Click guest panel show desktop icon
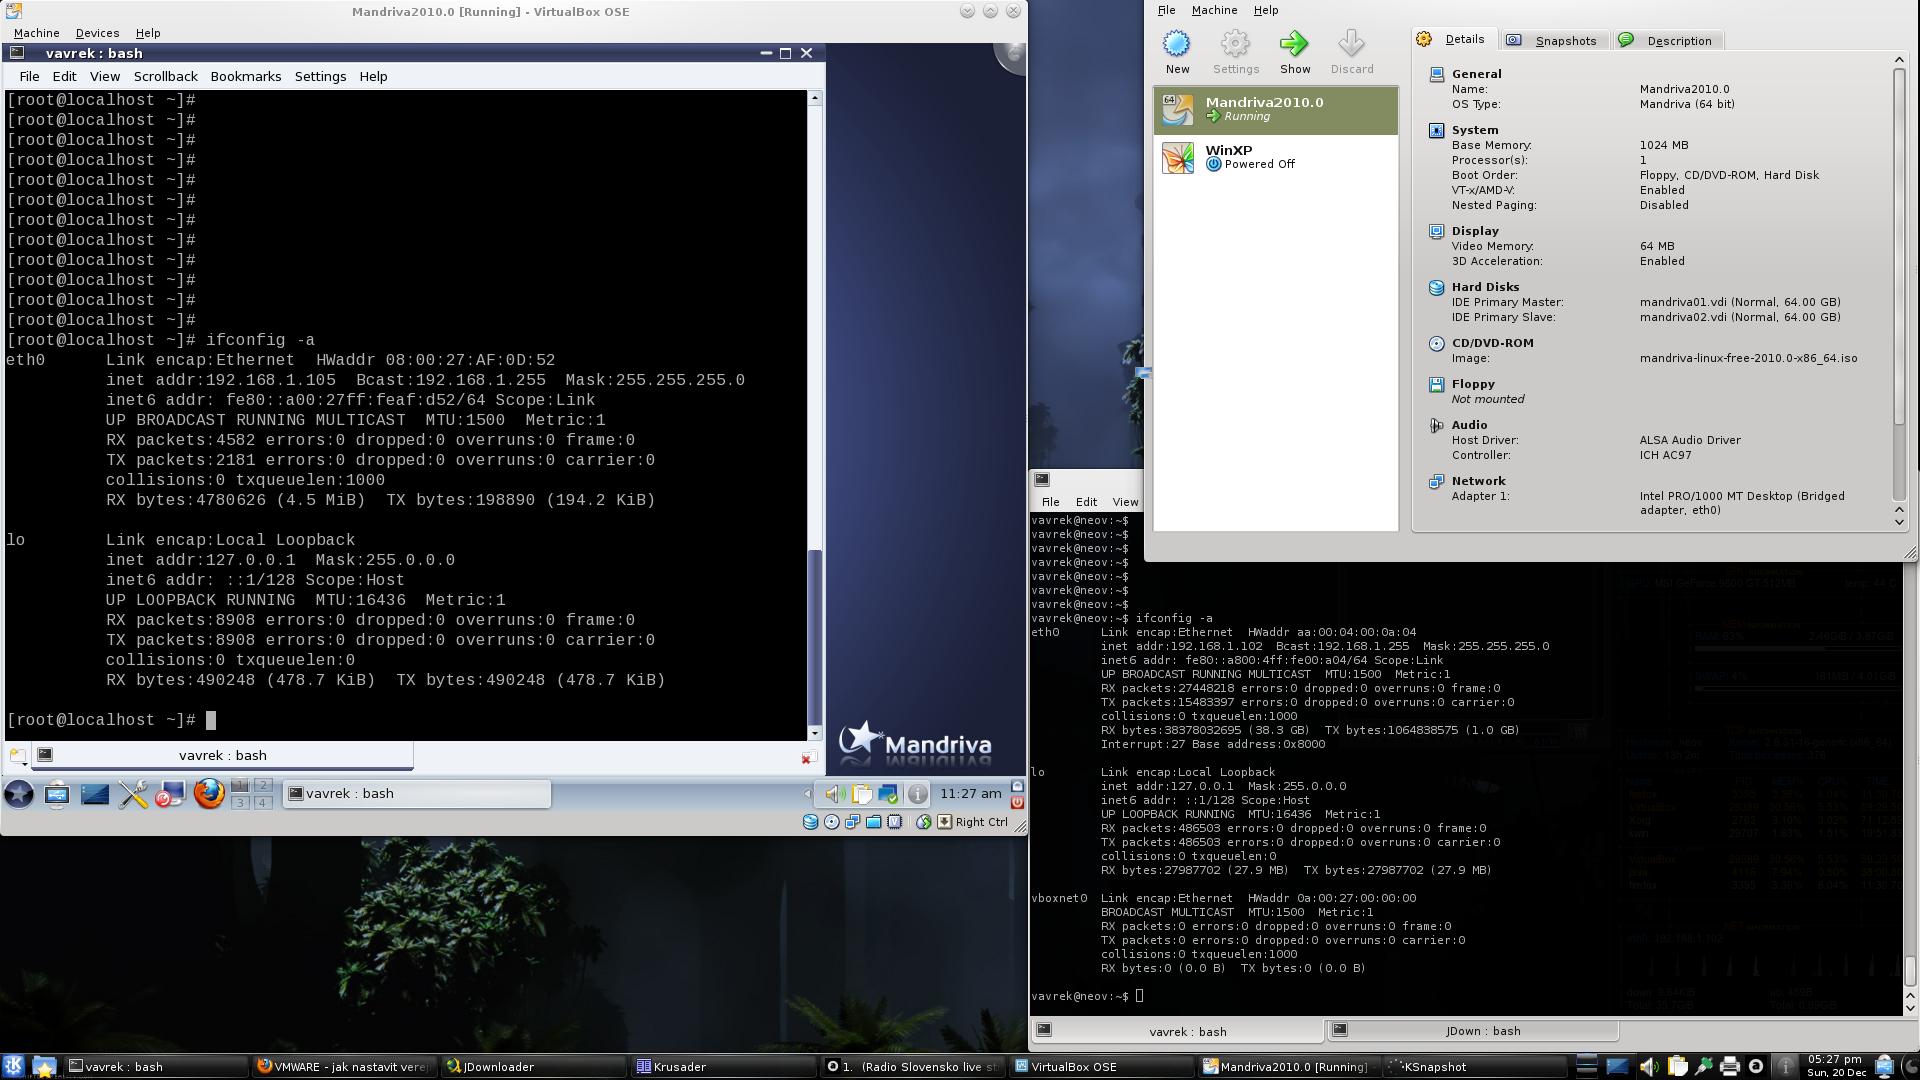The width and height of the screenshot is (1920, 1080). [x=95, y=794]
